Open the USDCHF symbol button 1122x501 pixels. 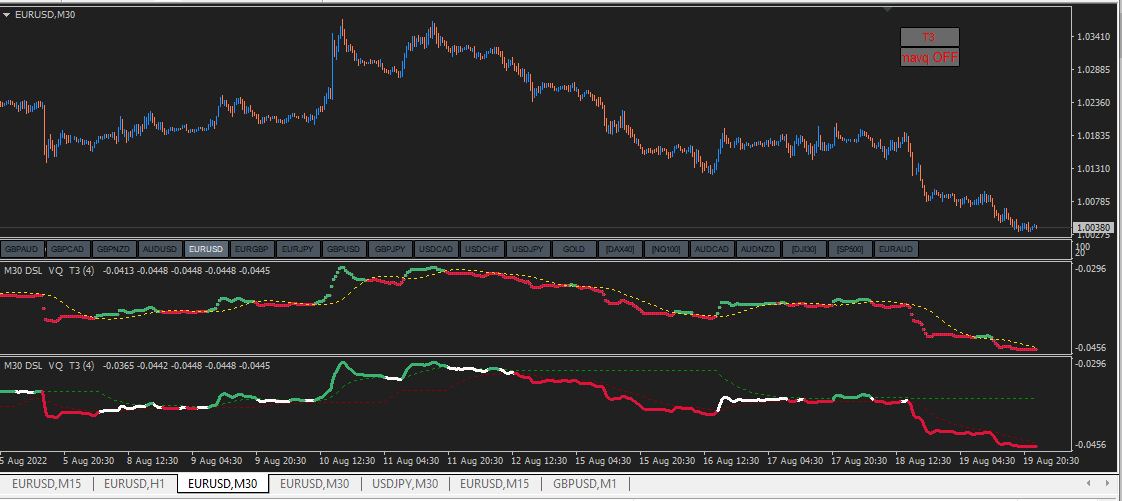482,249
